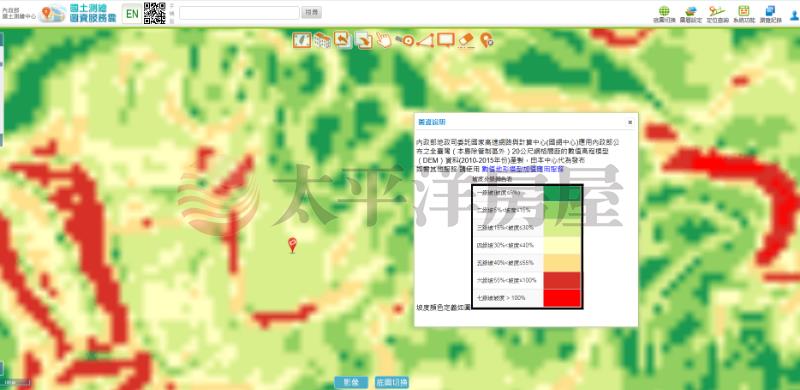
Task: Remove the location marker pin tool
Action: pyautogui.click(x=486, y=40)
